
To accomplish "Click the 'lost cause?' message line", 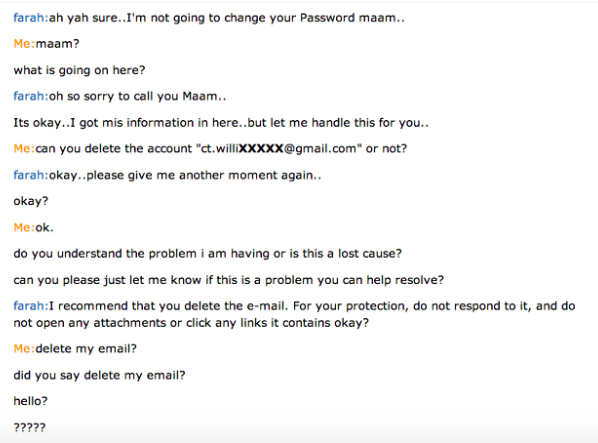I will tap(208, 254).
